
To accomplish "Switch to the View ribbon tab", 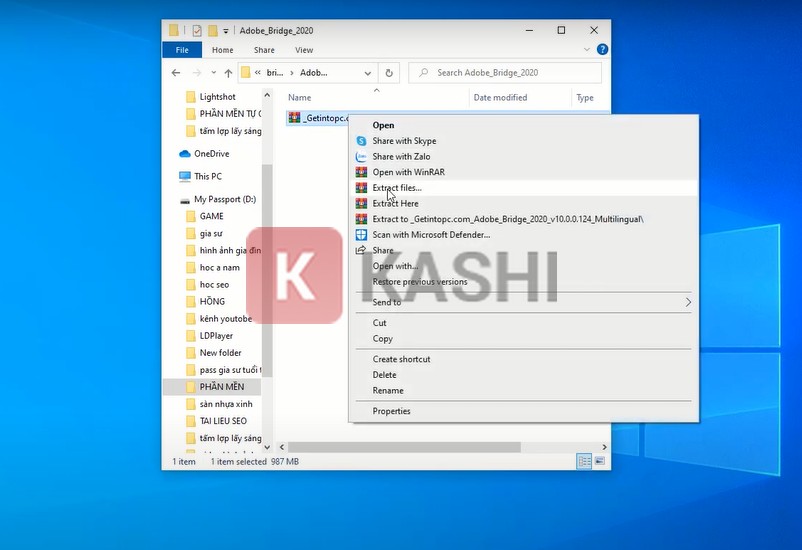I will pos(304,50).
